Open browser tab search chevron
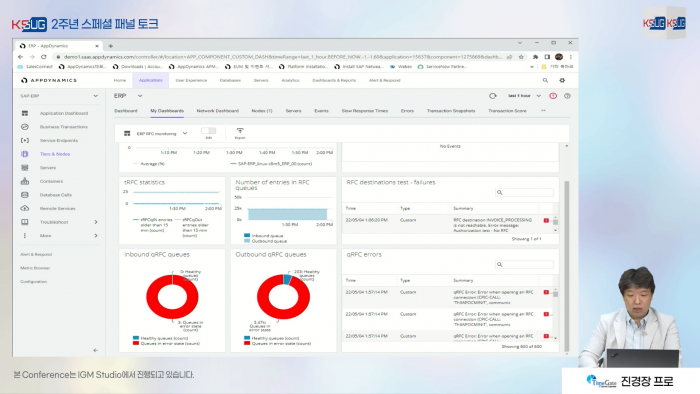 (520, 43)
